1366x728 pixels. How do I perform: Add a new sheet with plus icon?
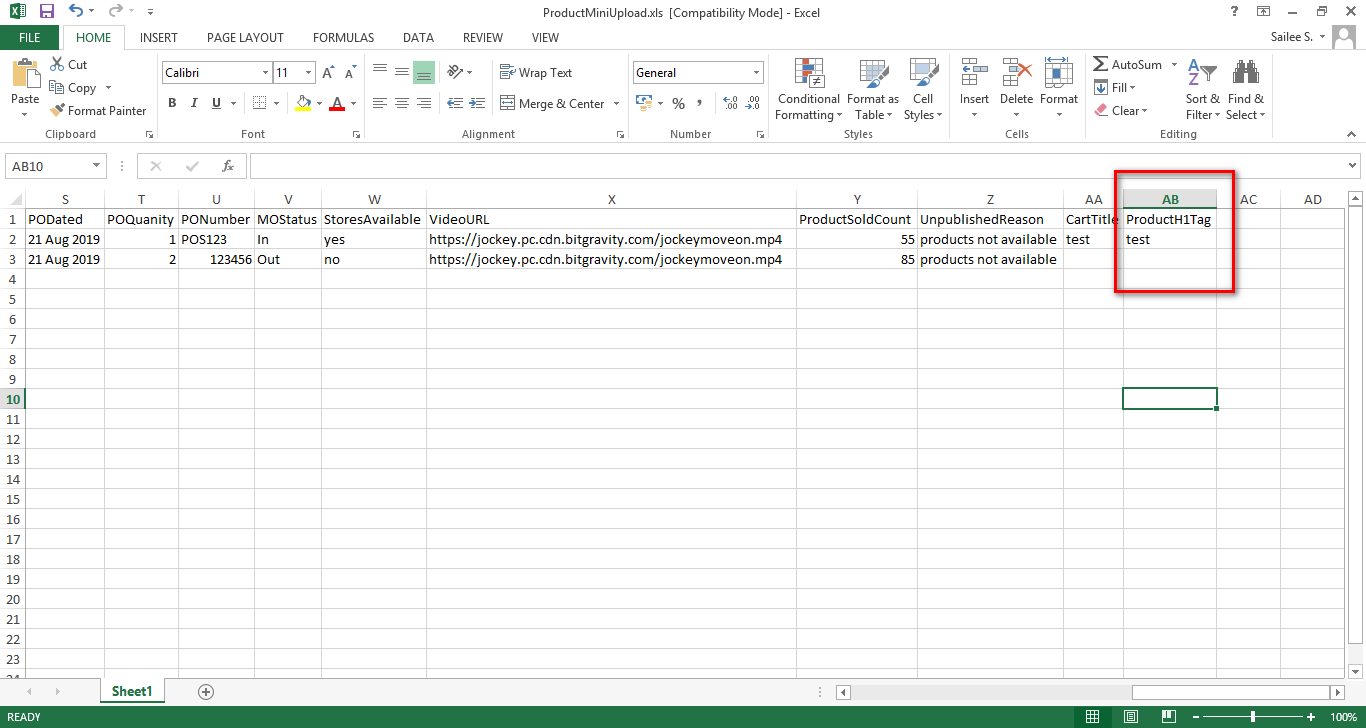tap(206, 692)
